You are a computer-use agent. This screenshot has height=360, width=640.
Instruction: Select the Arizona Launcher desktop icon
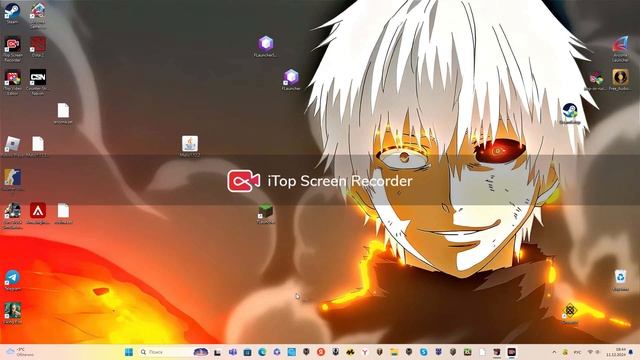pyautogui.click(x=620, y=48)
